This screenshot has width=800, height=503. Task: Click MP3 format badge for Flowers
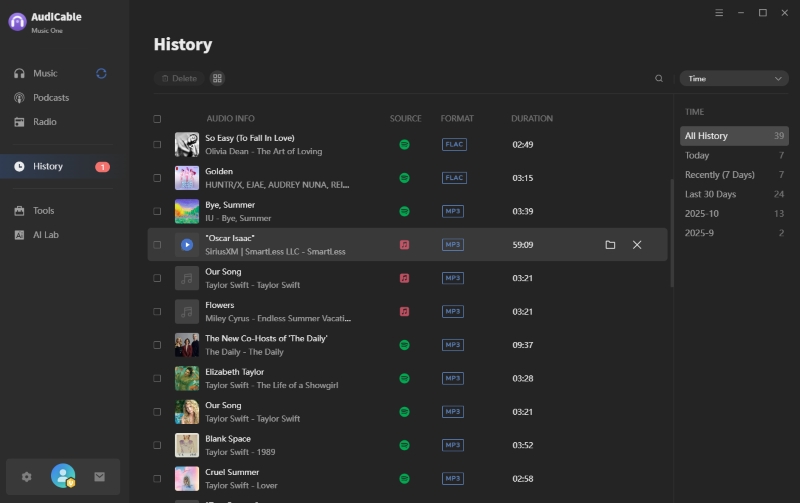tap(453, 312)
